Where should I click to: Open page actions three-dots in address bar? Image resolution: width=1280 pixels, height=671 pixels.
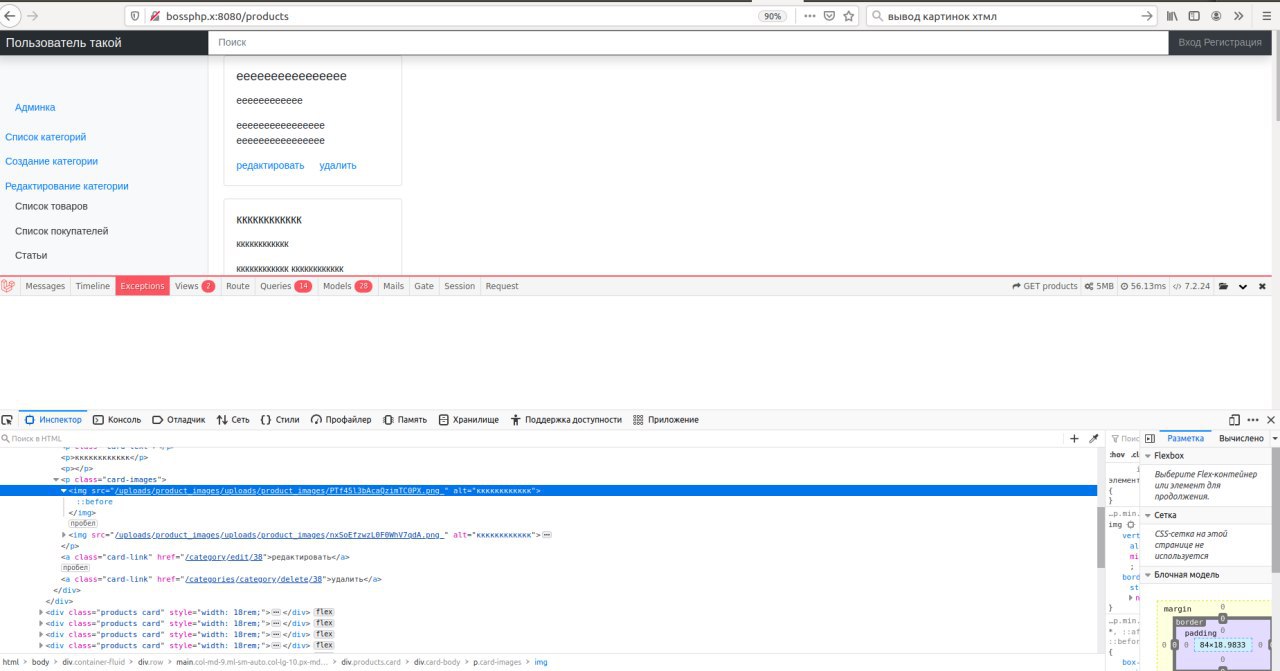pos(810,16)
